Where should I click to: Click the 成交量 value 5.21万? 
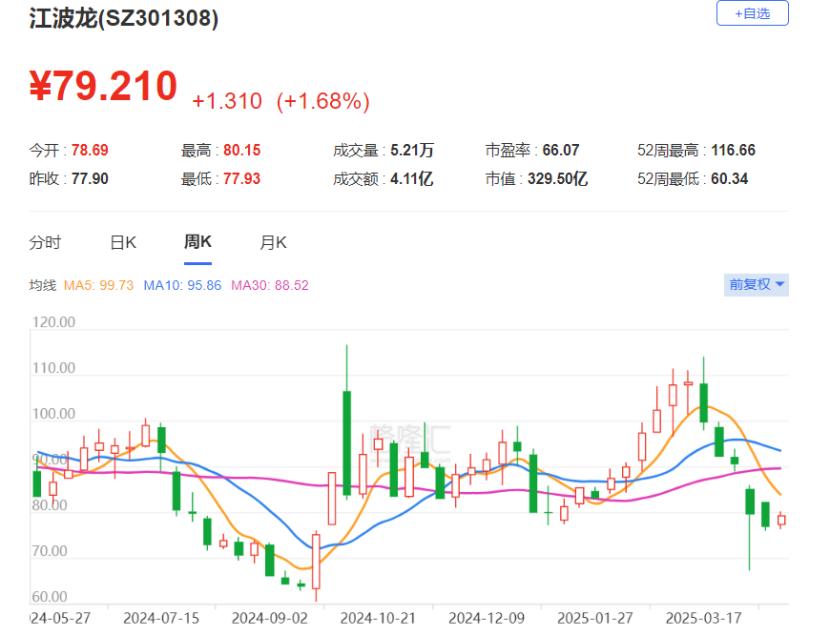(x=412, y=150)
